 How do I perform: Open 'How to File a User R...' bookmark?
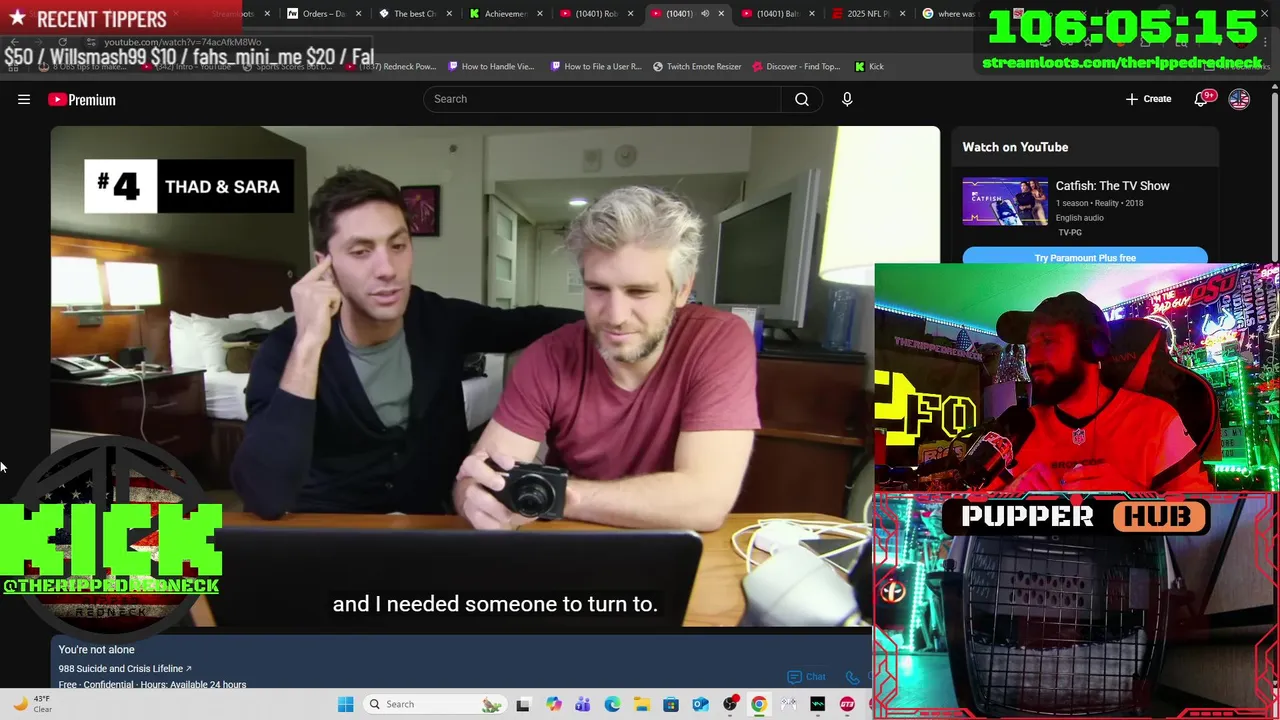tap(595, 66)
